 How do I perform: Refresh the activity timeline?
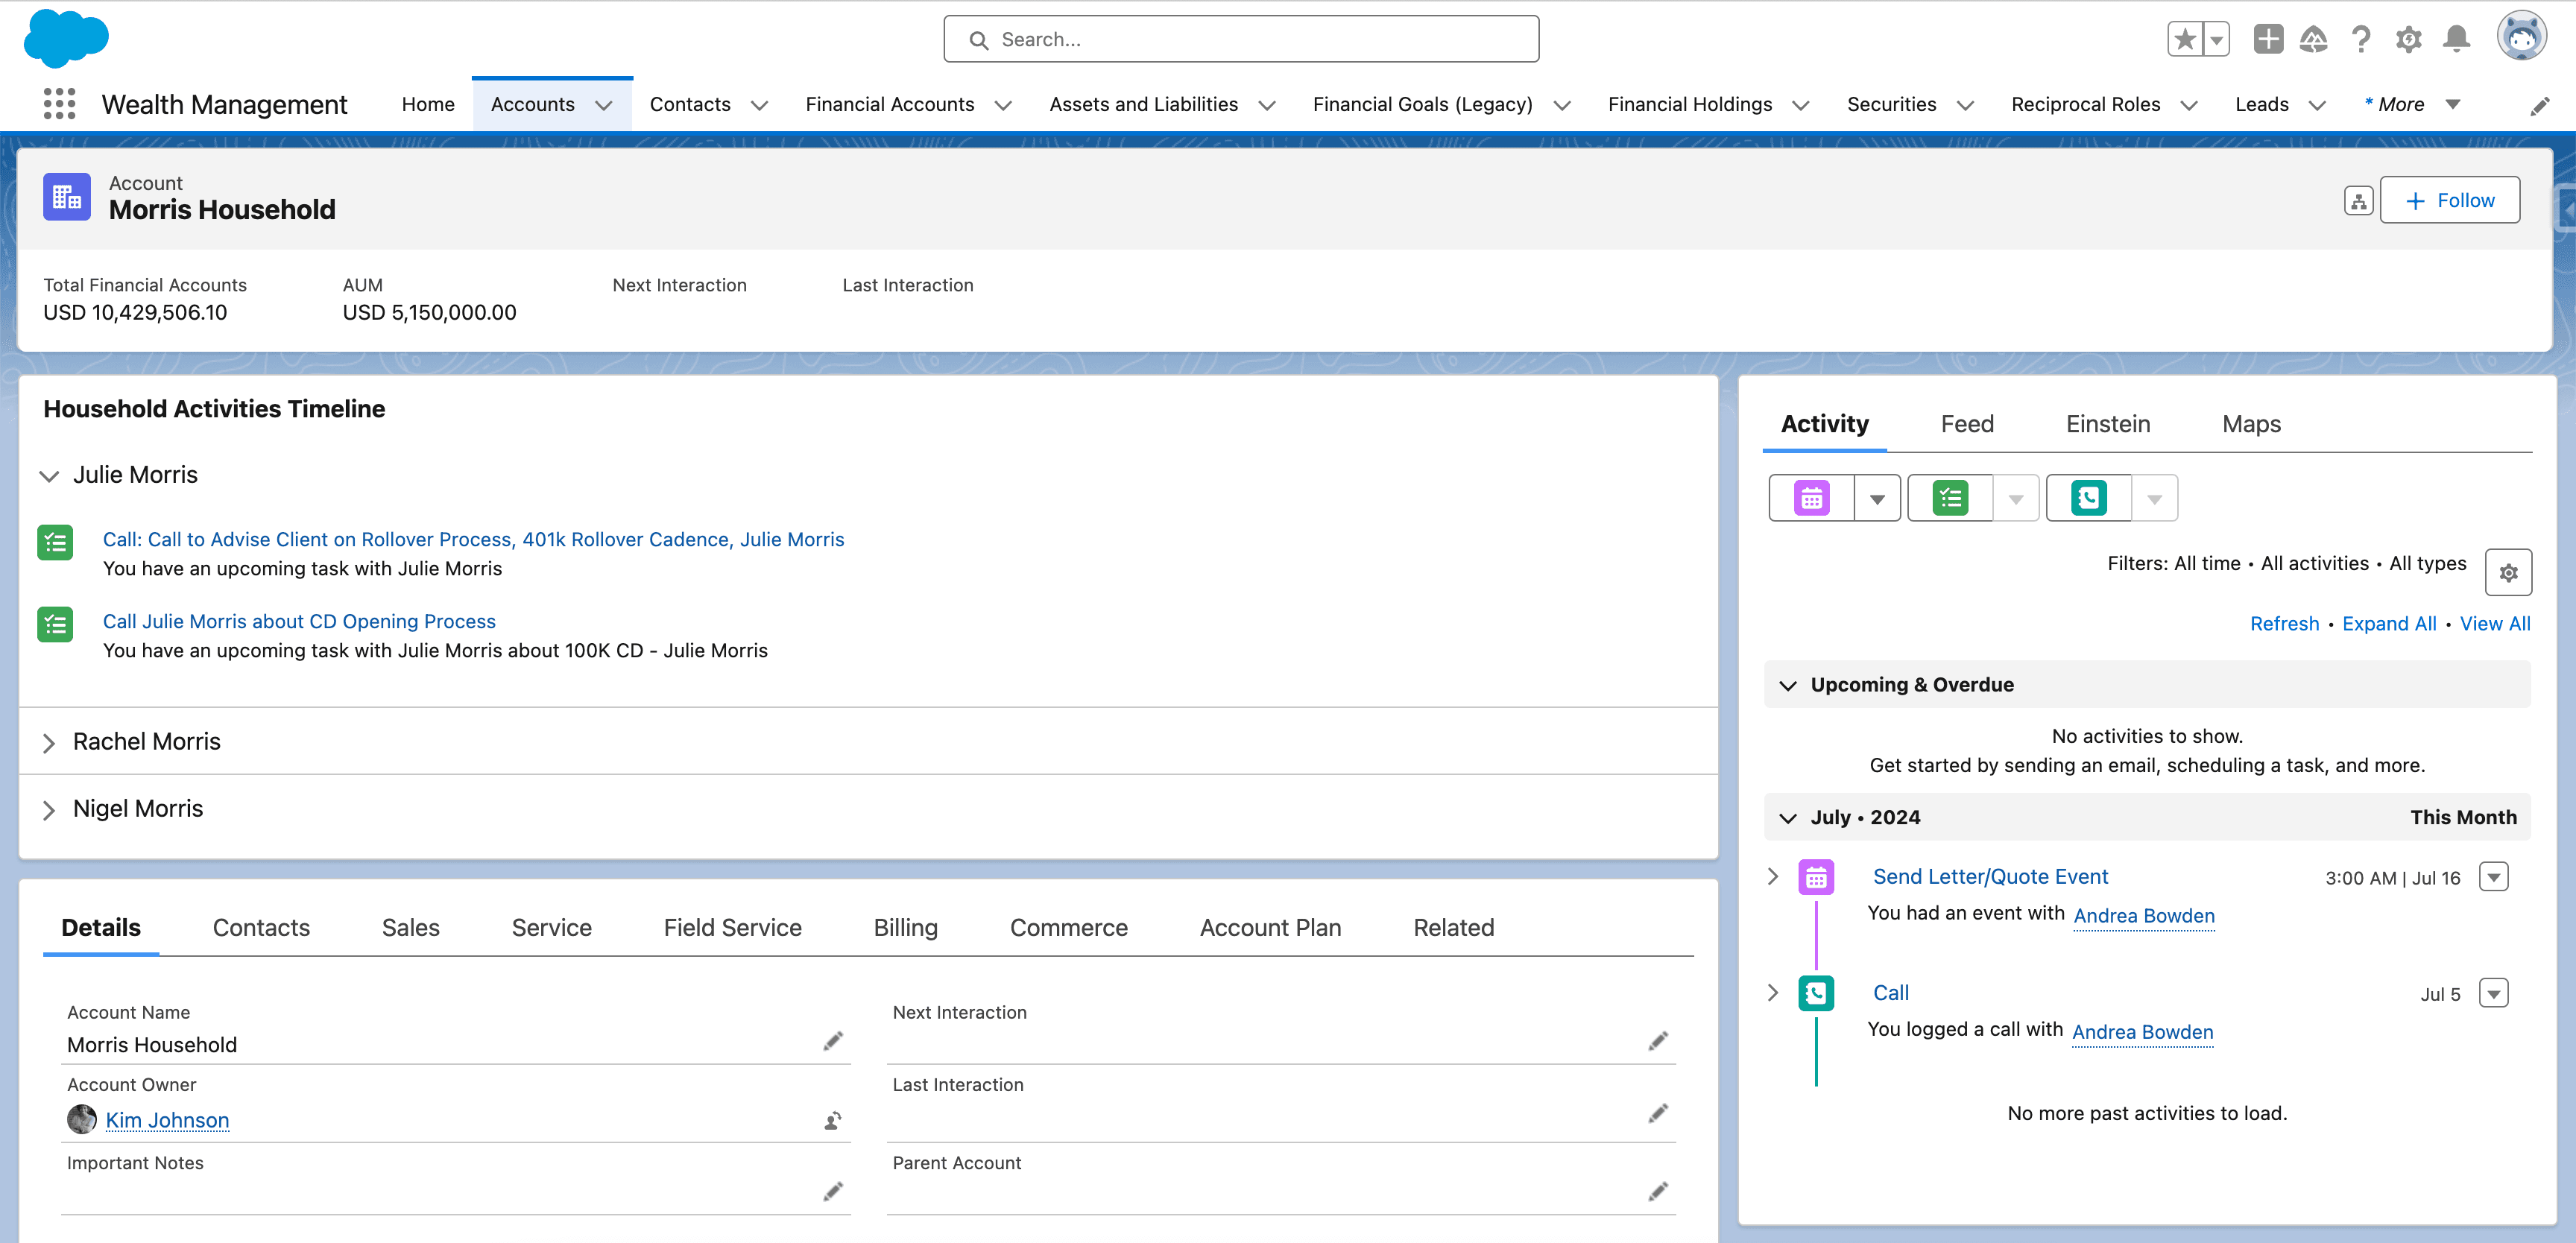[x=2284, y=623]
